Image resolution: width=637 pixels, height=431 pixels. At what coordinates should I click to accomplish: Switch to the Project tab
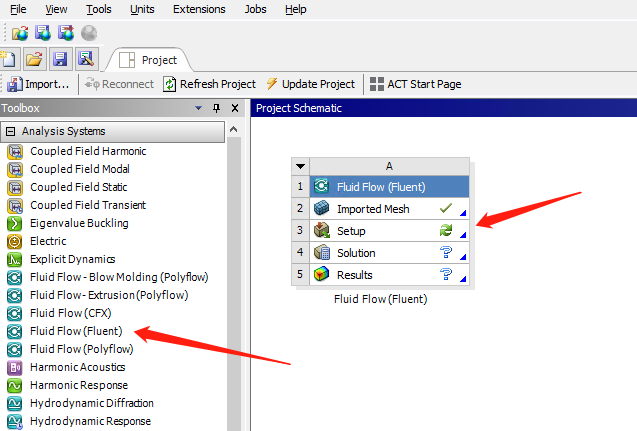[x=149, y=60]
